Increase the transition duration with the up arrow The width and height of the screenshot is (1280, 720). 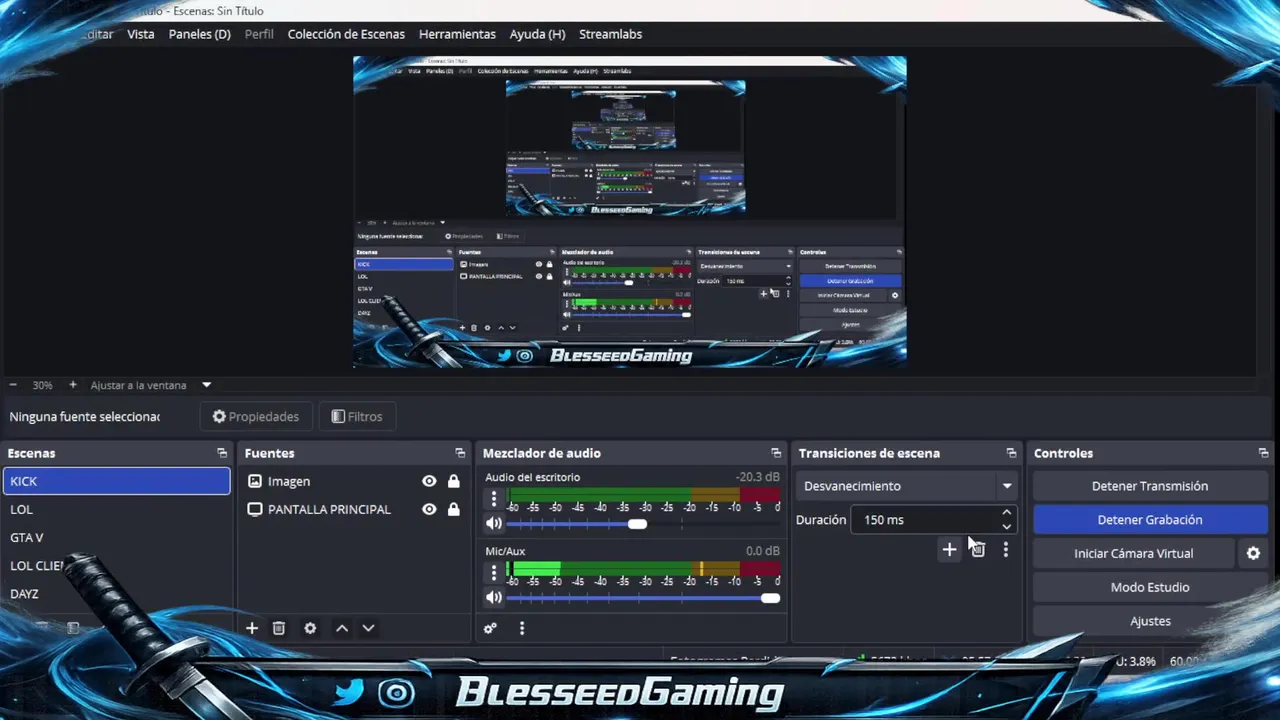coord(1007,513)
